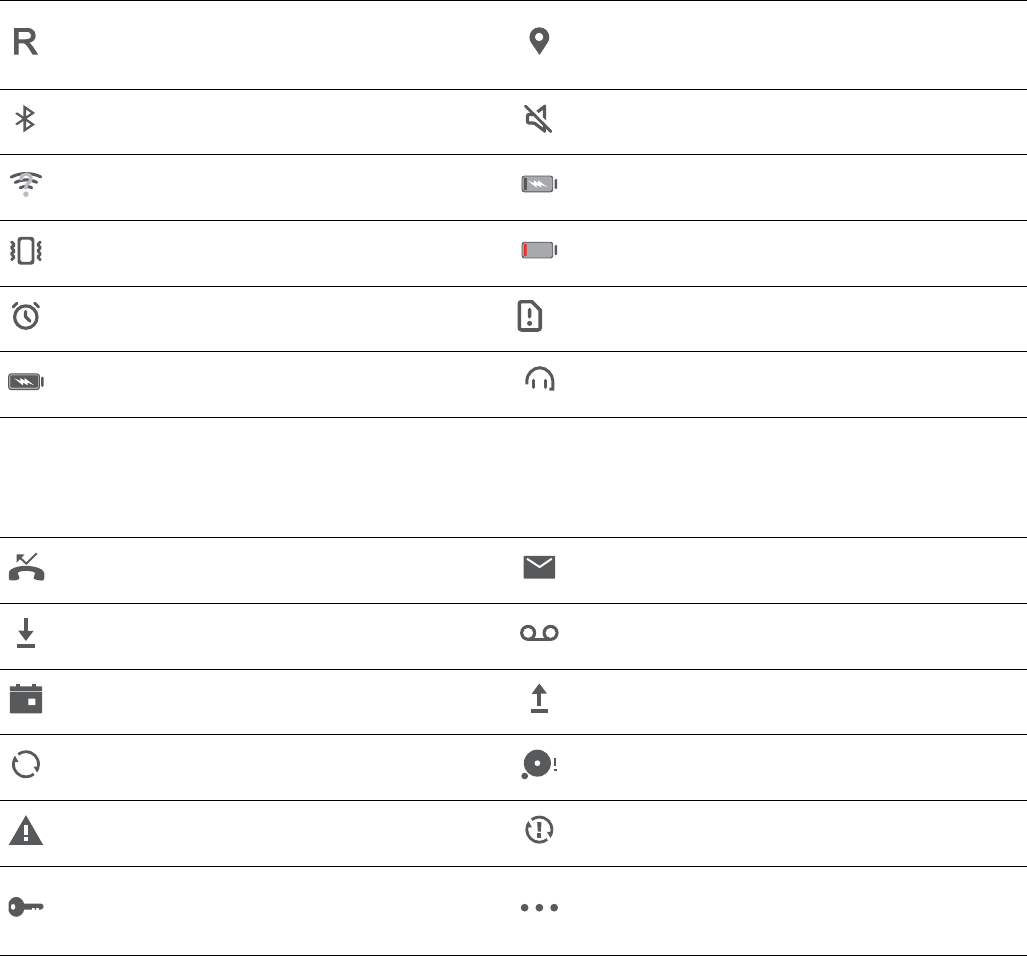
Task: Tap the Bluetooth icon
Action: [x=26, y=121]
